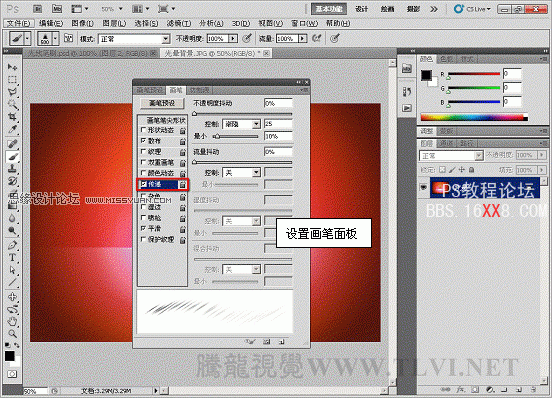Select the Rectangular Marquee tool
This screenshot has width=552, height=398.
tap(12, 79)
